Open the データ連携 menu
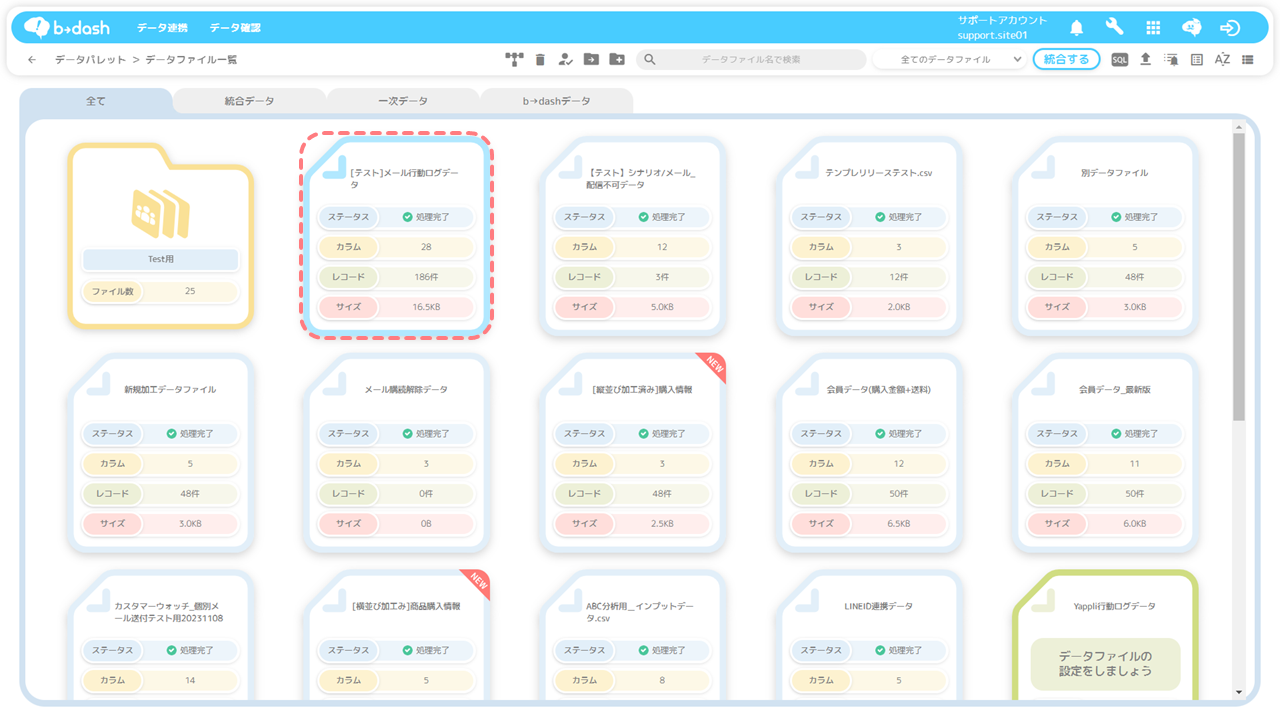 pyautogui.click(x=162, y=28)
